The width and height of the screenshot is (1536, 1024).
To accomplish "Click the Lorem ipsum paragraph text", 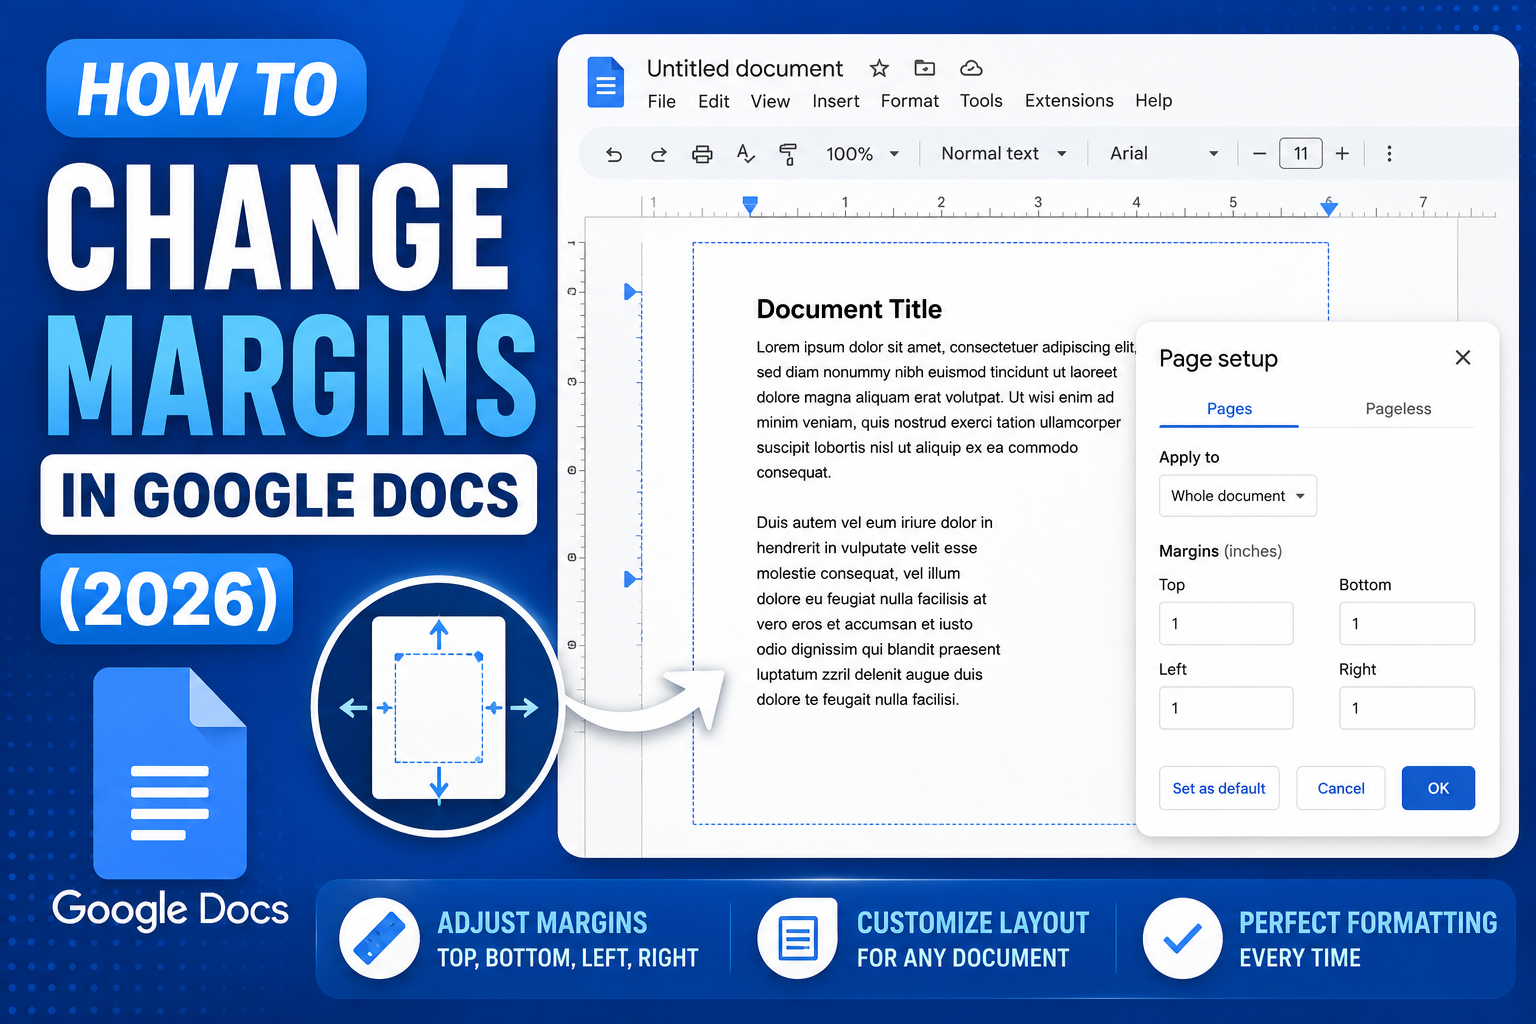I will (946, 410).
